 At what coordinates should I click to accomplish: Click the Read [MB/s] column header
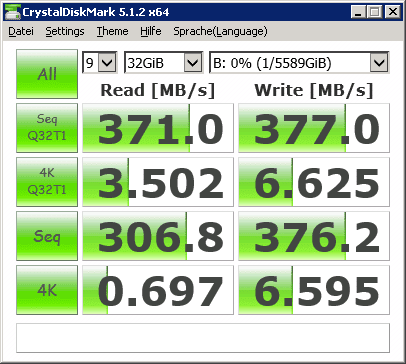[158, 90]
